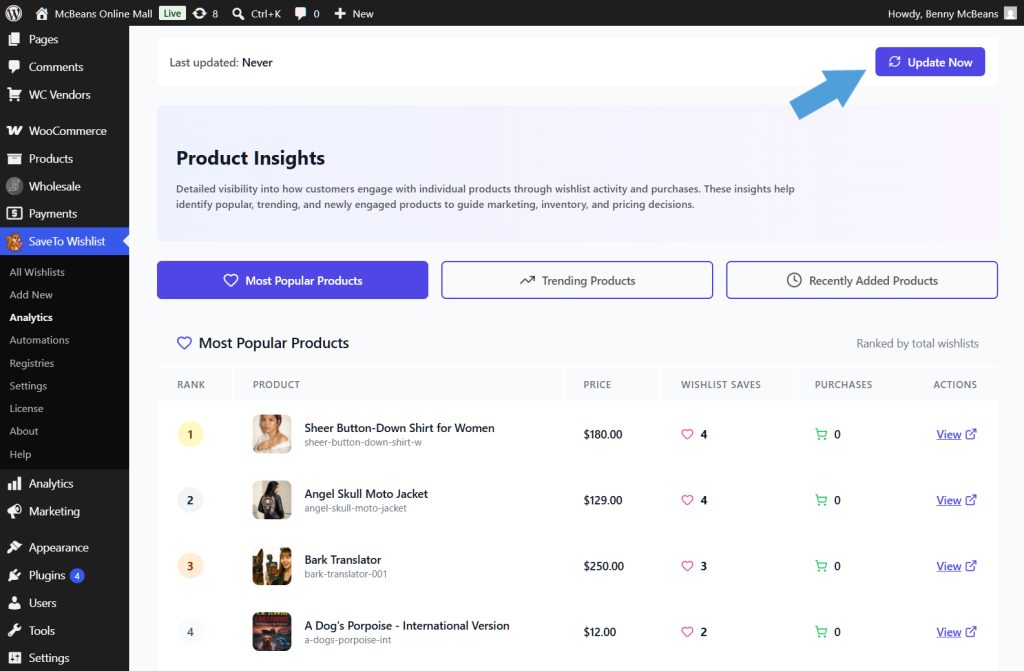Click A Dog's Porpoise product thumbnail
Viewport: 1024px width, 671px height.
coord(272,632)
